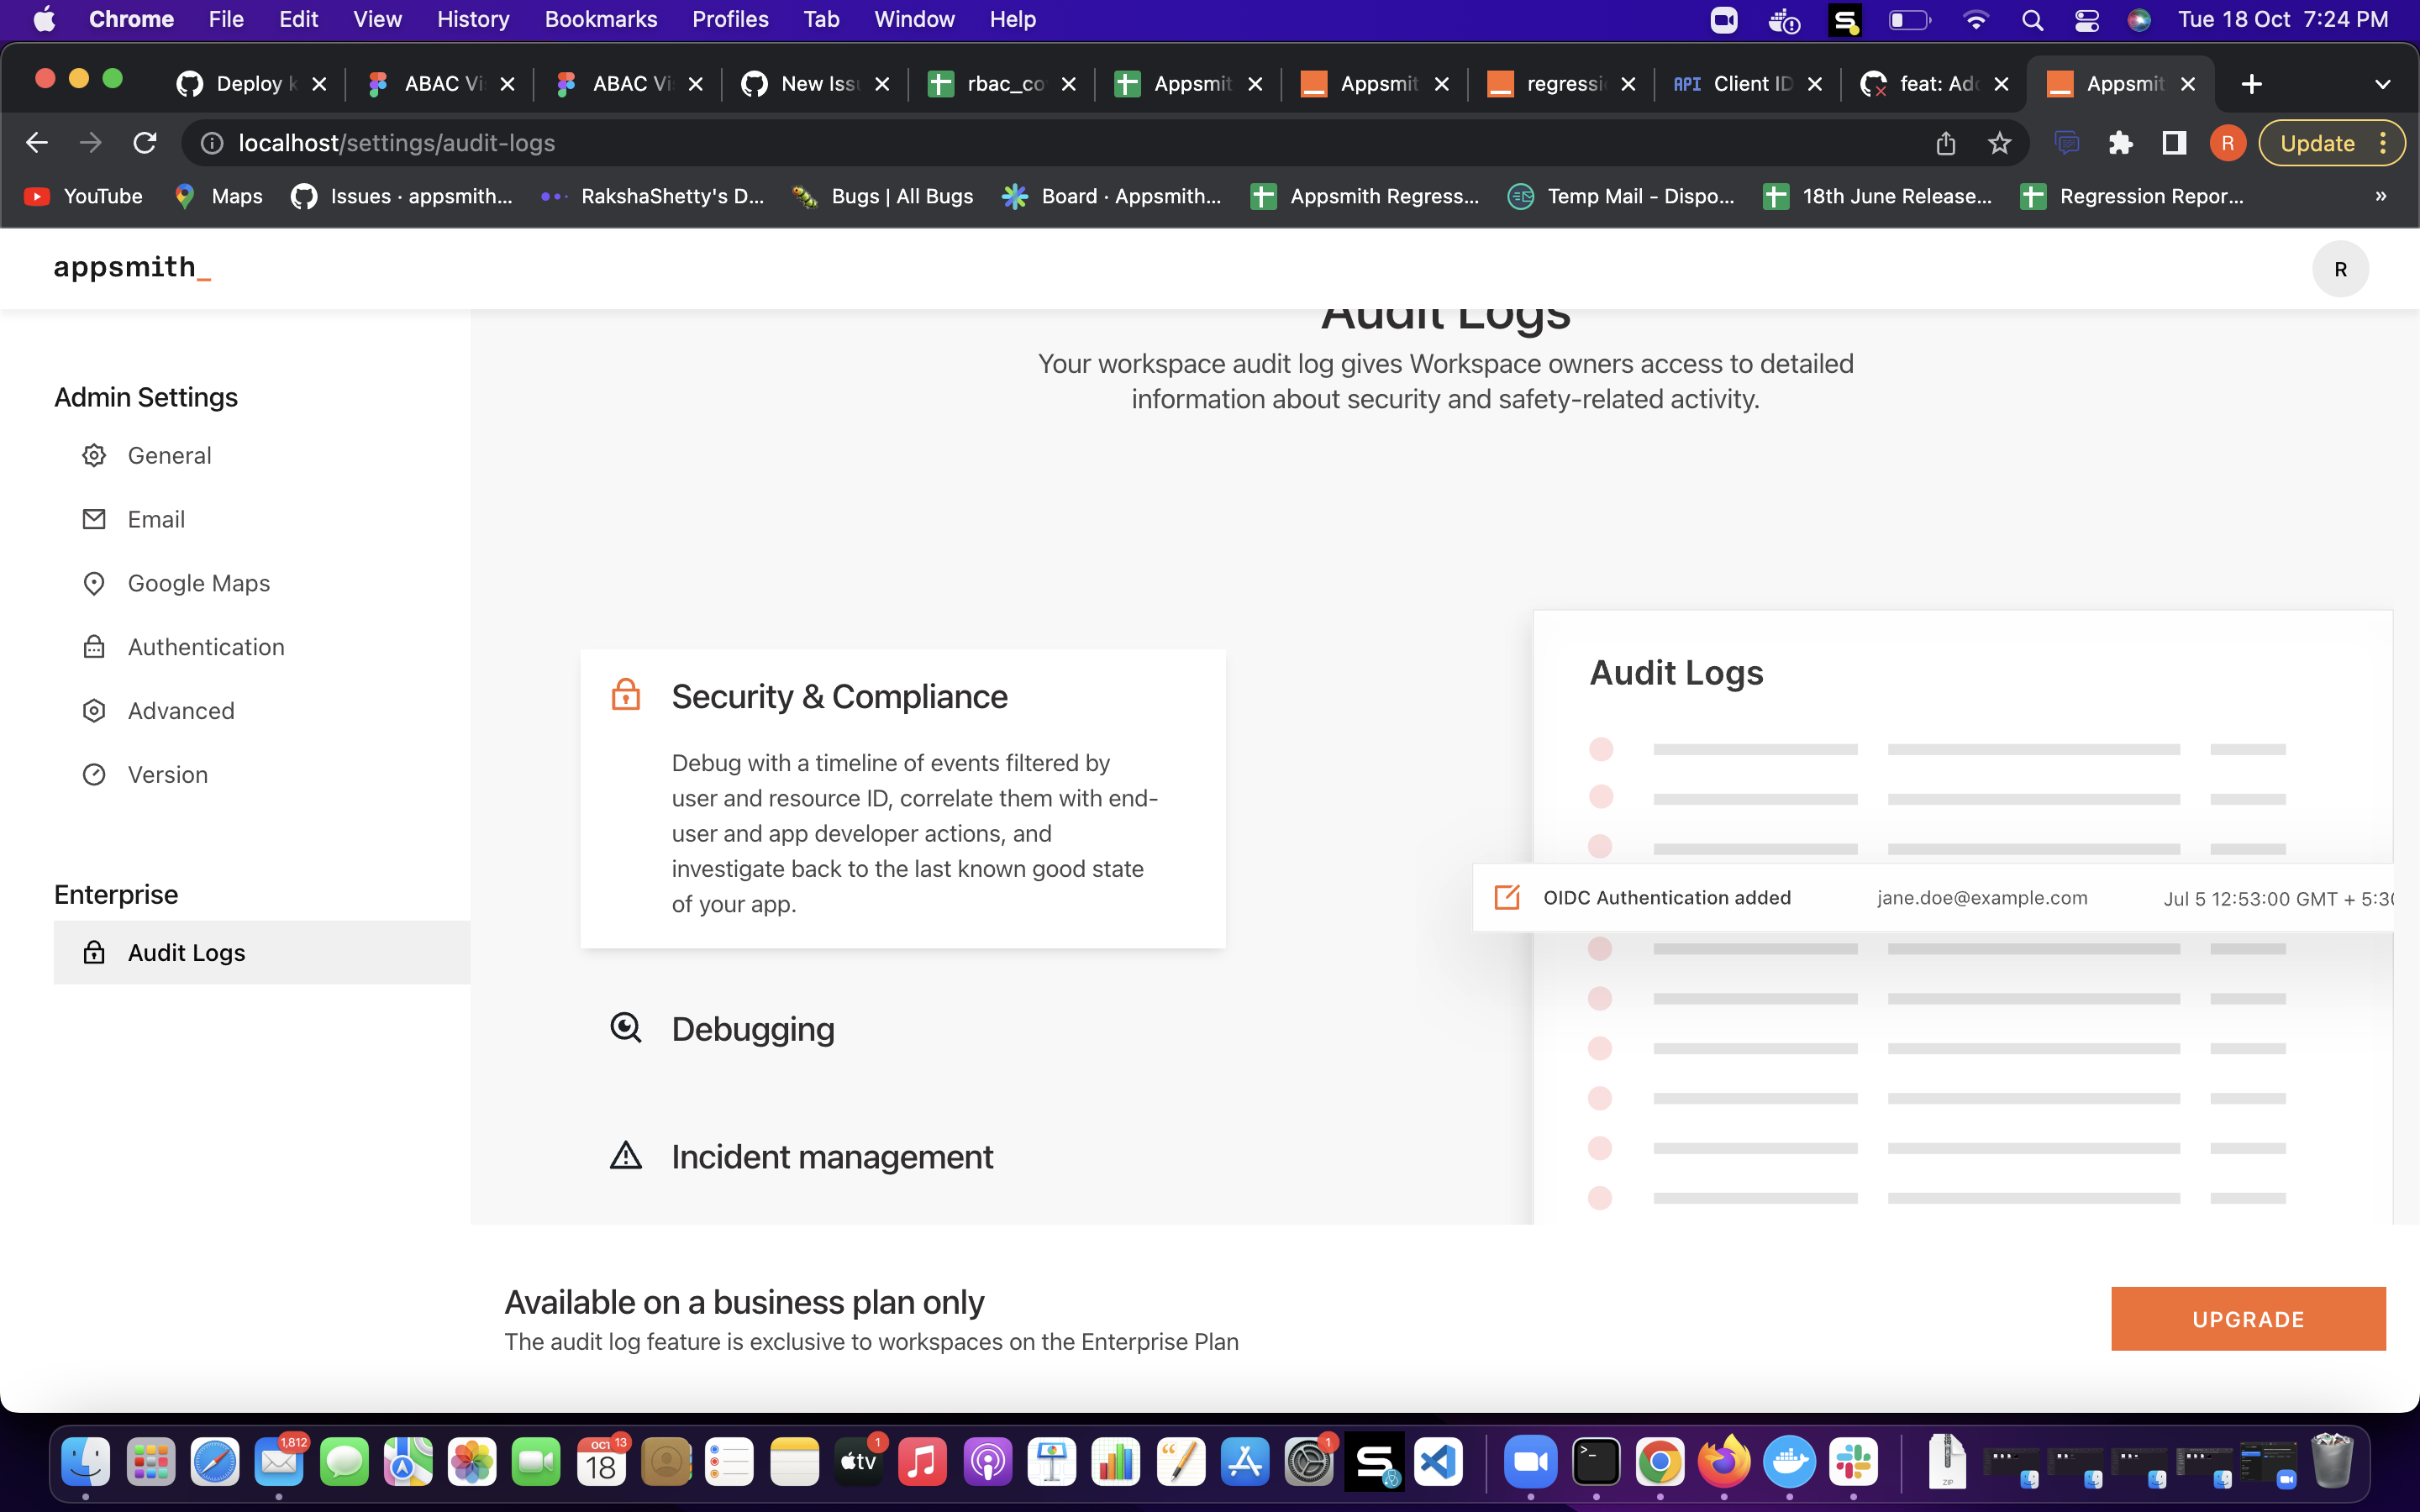This screenshot has height=1512, width=2420.
Task: Open Chrome extensions puzzle icon
Action: (2120, 143)
